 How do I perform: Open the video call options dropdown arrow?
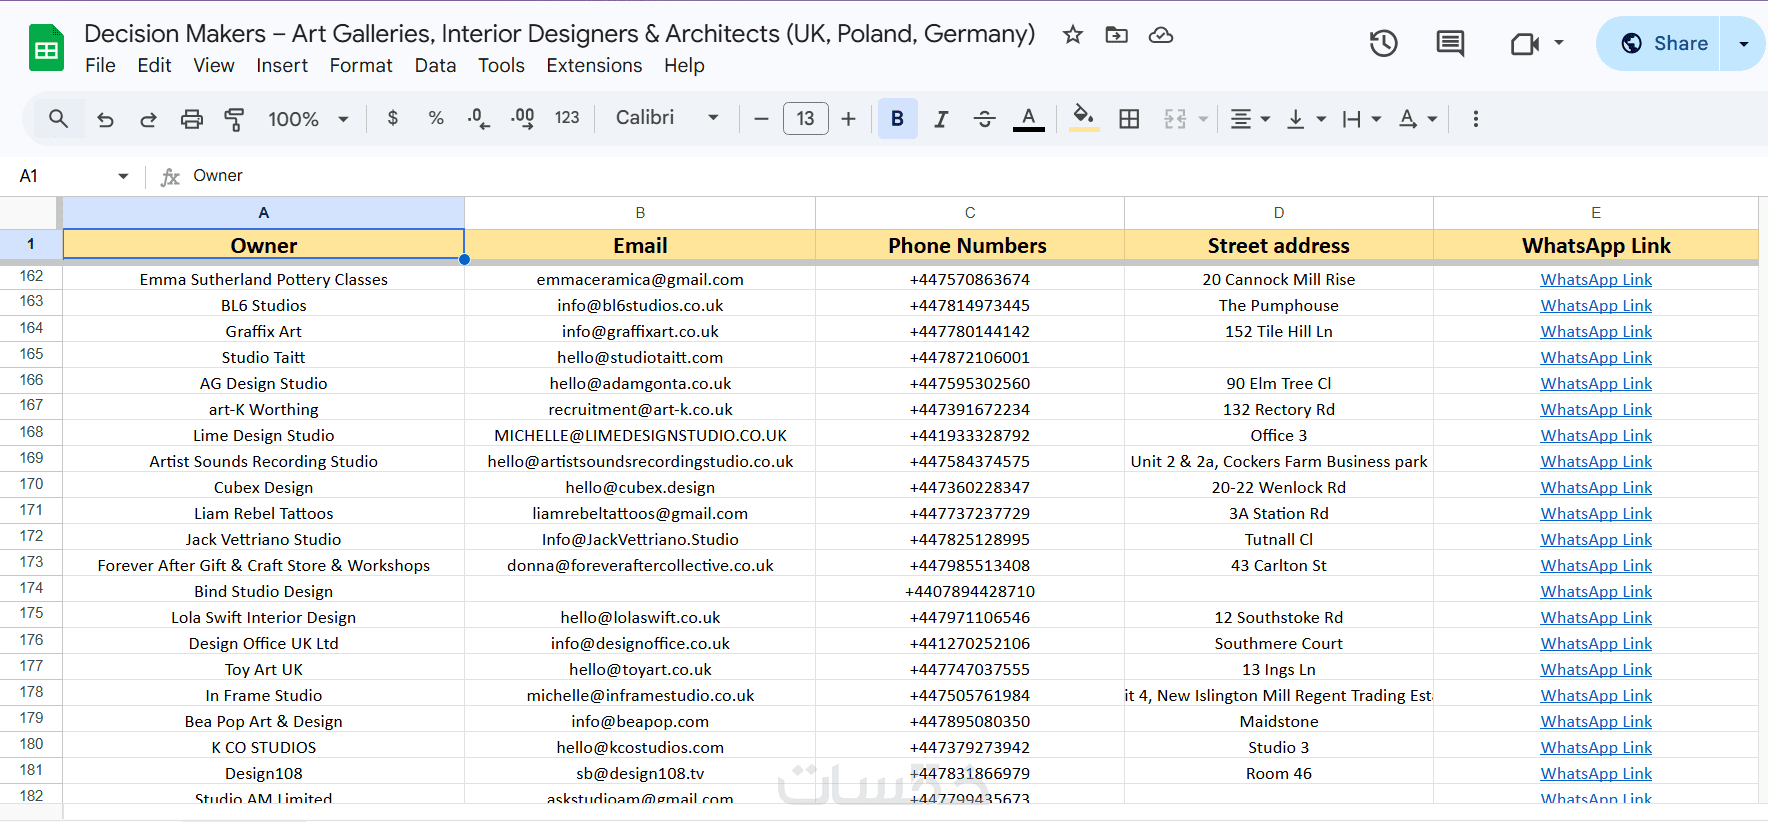[1558, 43]
